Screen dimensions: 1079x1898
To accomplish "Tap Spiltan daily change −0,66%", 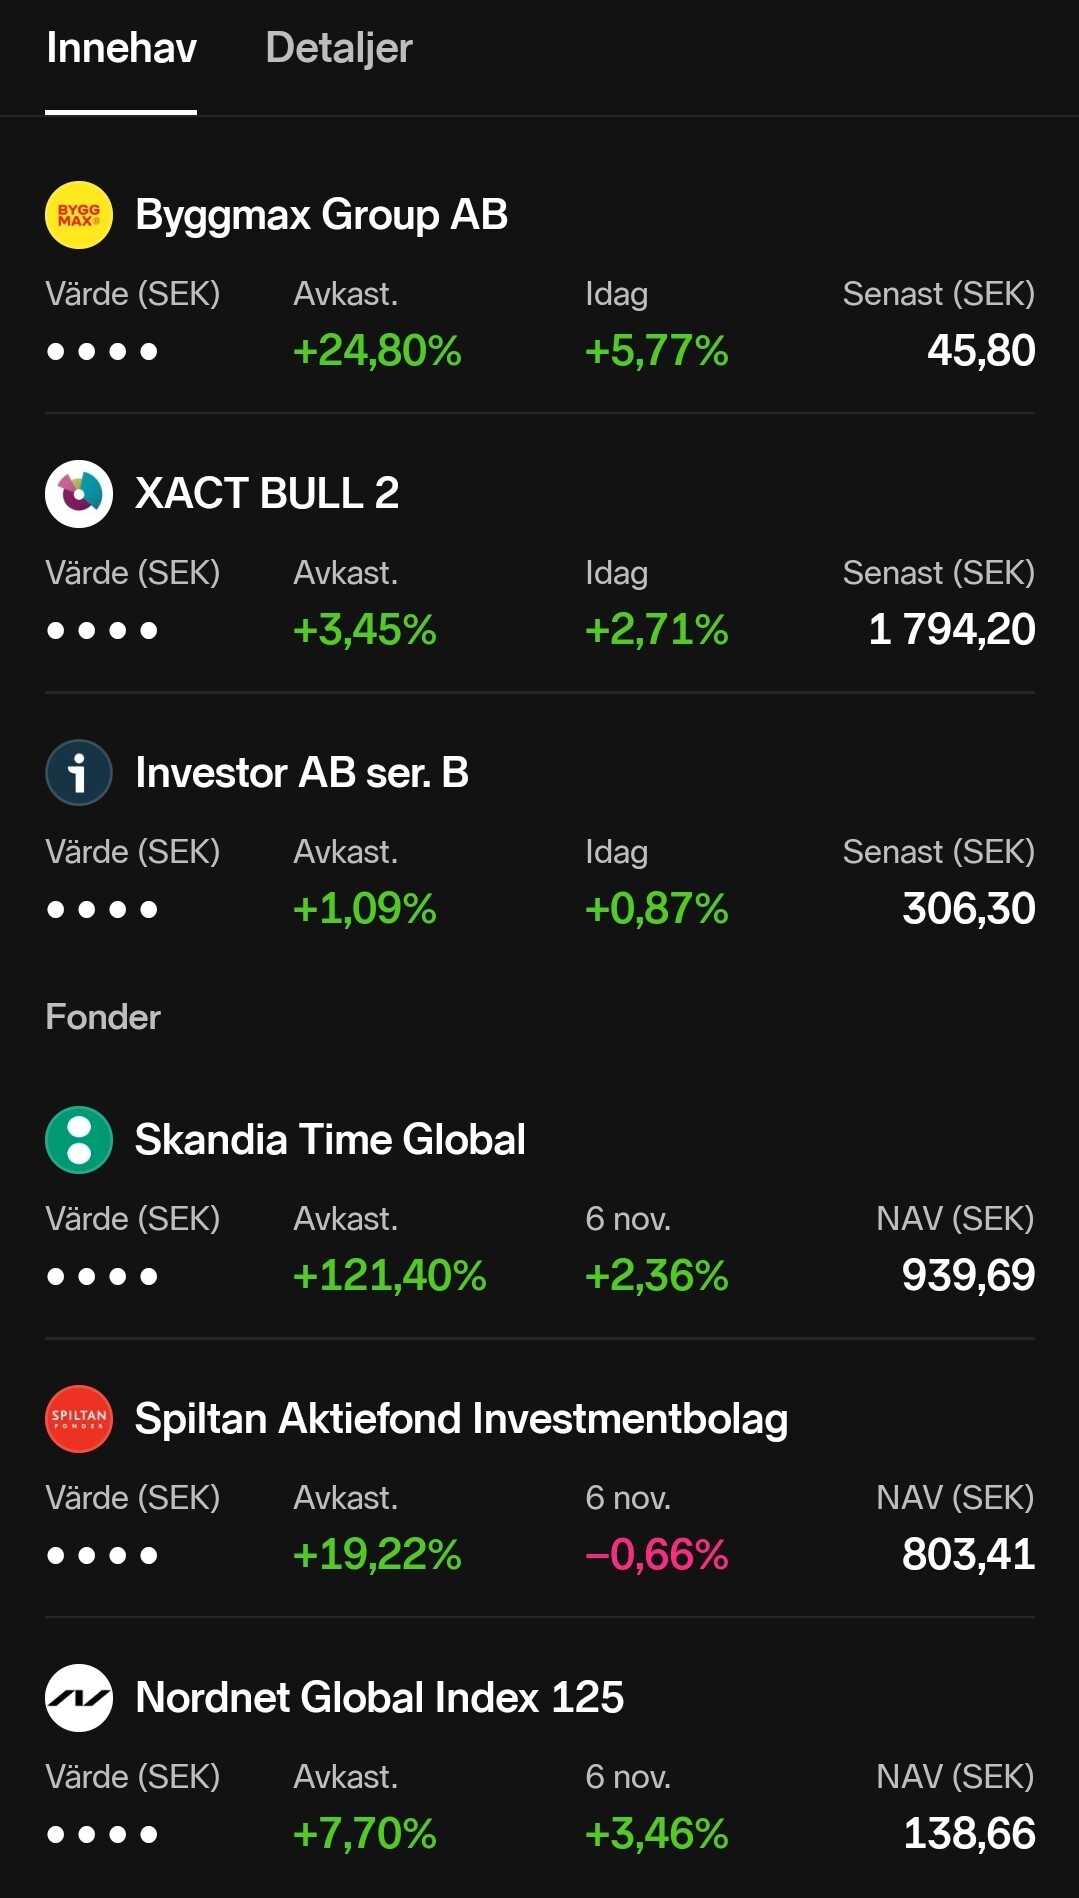I will coord(656,1554).
